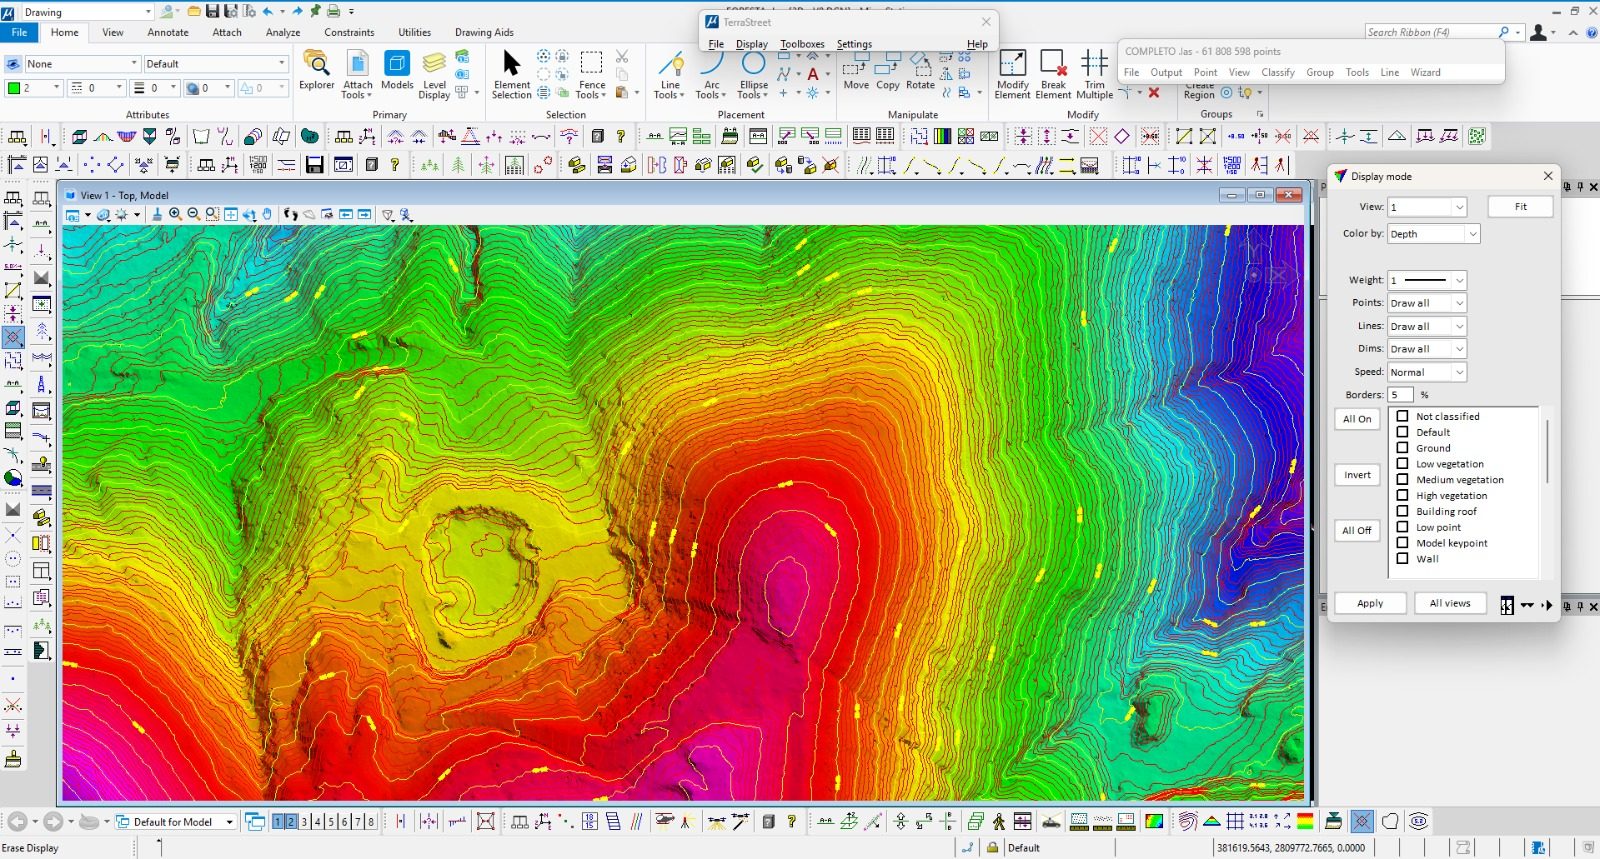Screen dimensions: 1600x859
Task: Click Pan View hand icon in View 1
Action: [267, 214]
